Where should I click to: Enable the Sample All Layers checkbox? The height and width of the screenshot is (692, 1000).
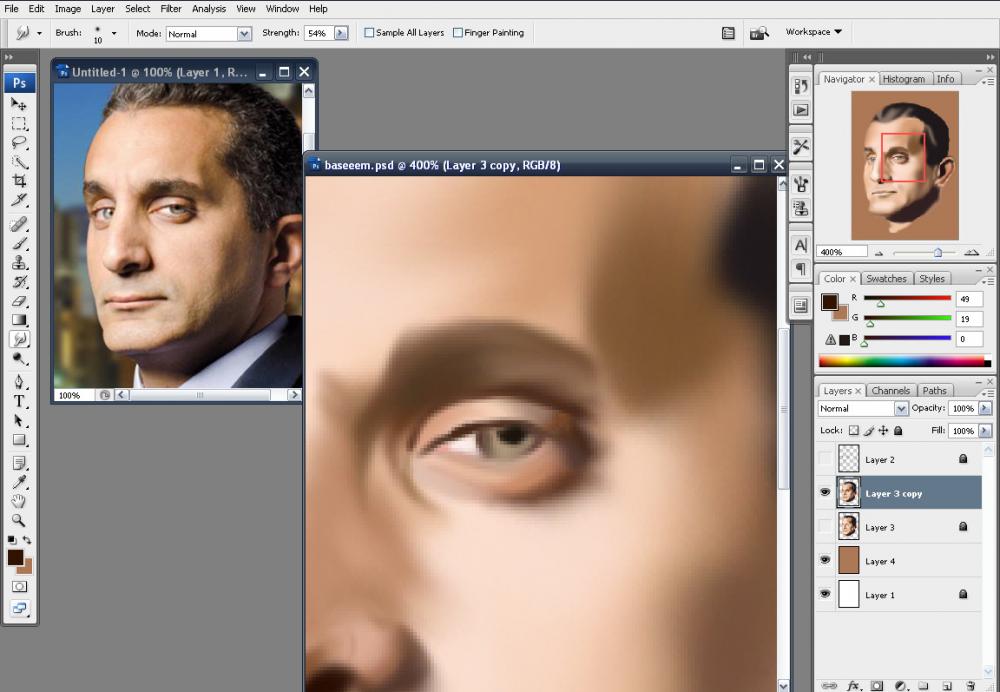(370, 33)
